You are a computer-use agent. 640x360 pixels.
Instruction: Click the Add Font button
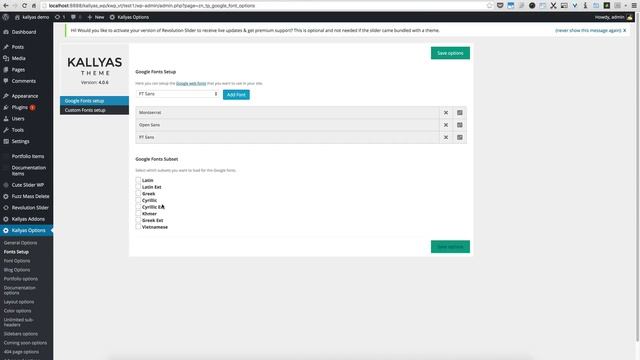236,95
